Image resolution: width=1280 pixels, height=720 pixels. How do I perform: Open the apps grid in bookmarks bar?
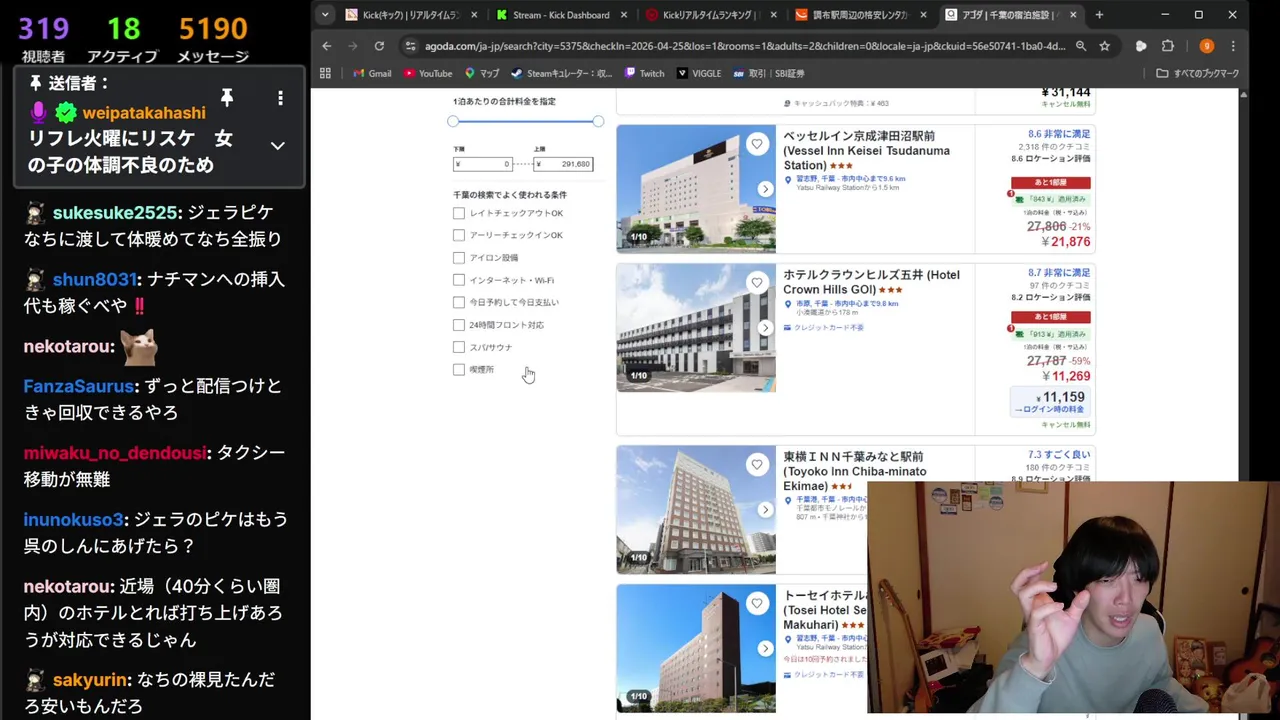point(325,73)
